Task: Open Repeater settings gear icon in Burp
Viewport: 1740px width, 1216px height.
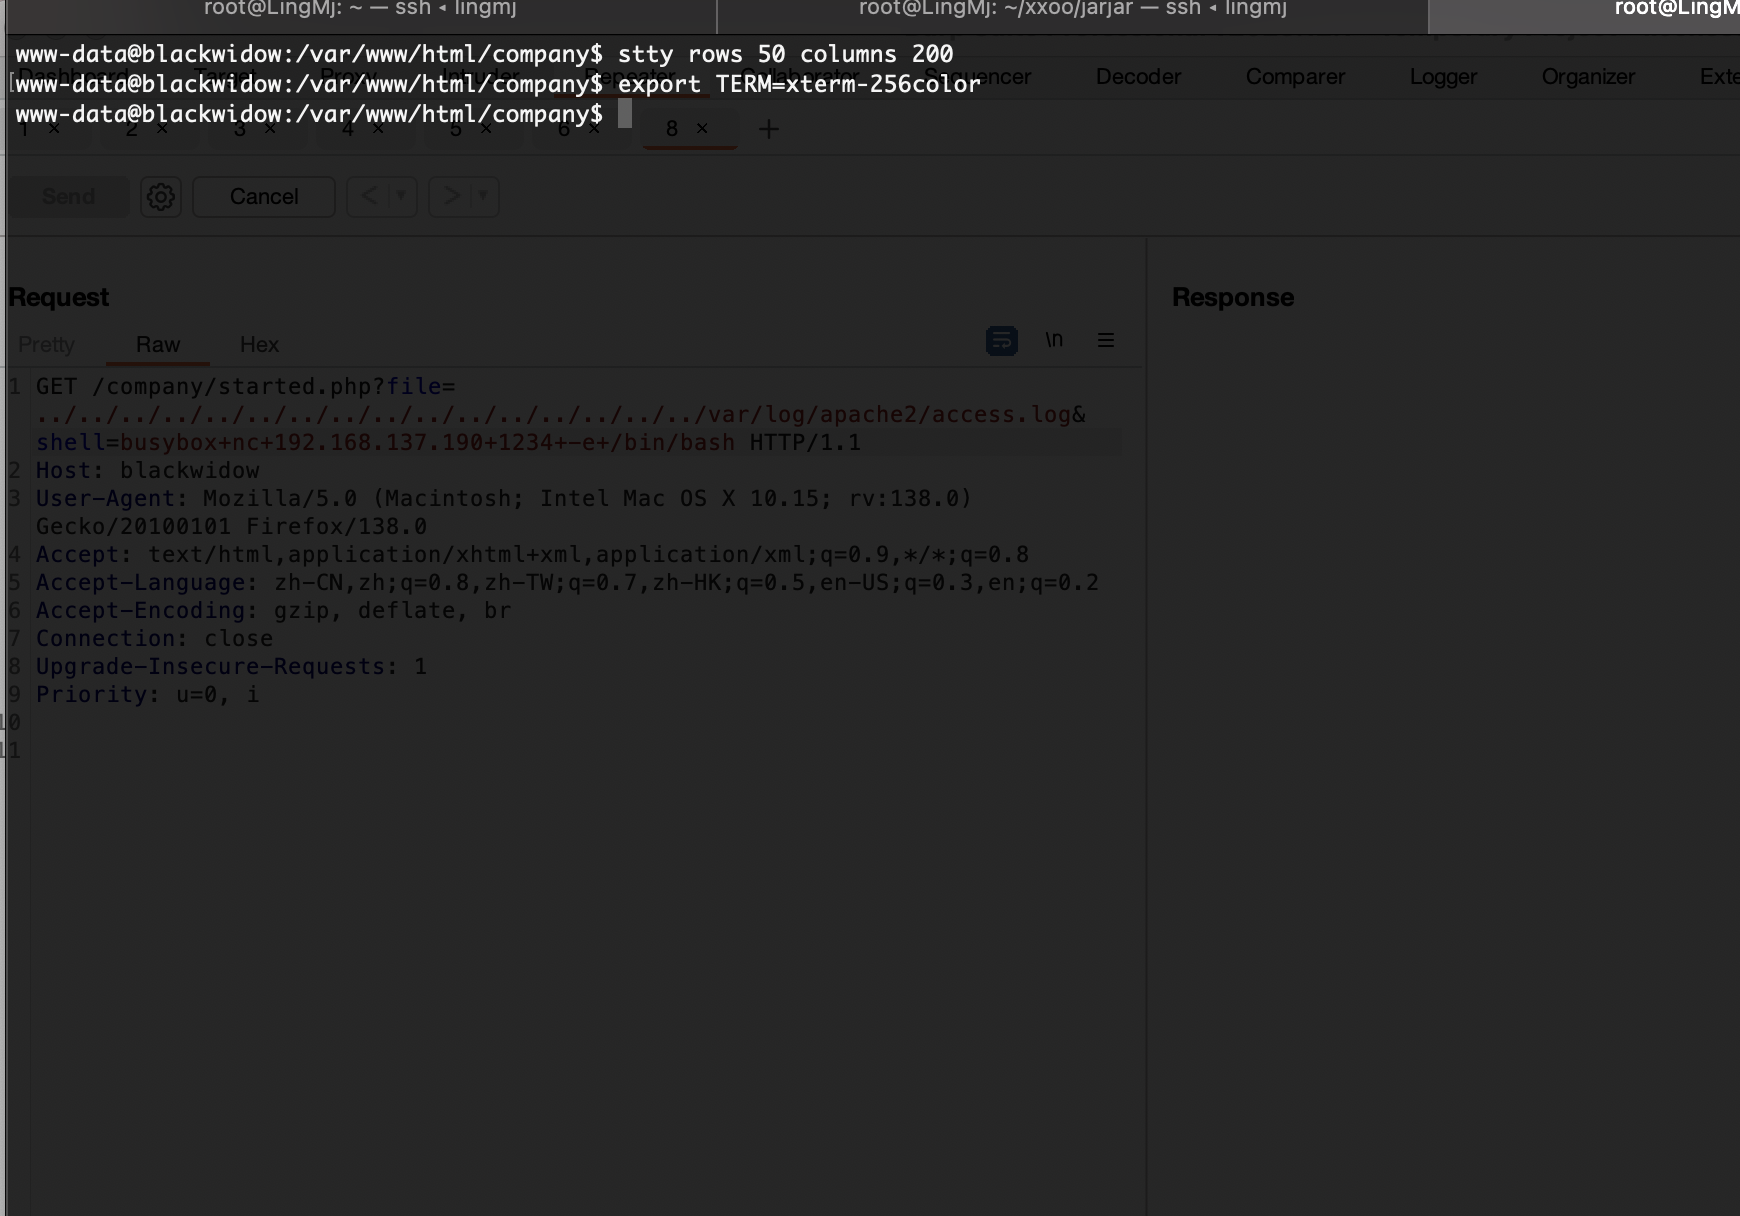Action: [161, 197]
